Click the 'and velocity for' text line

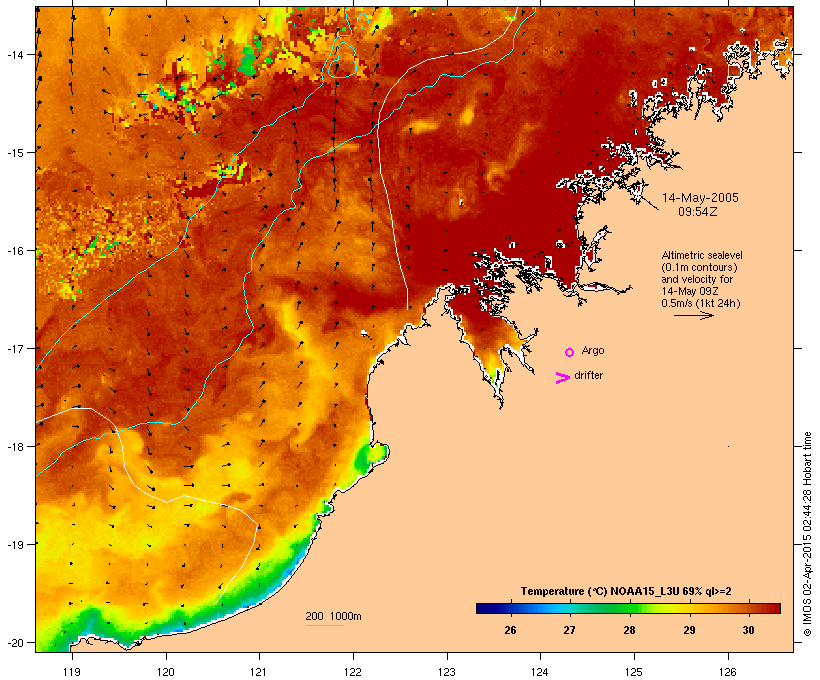(x=697, y=279)
